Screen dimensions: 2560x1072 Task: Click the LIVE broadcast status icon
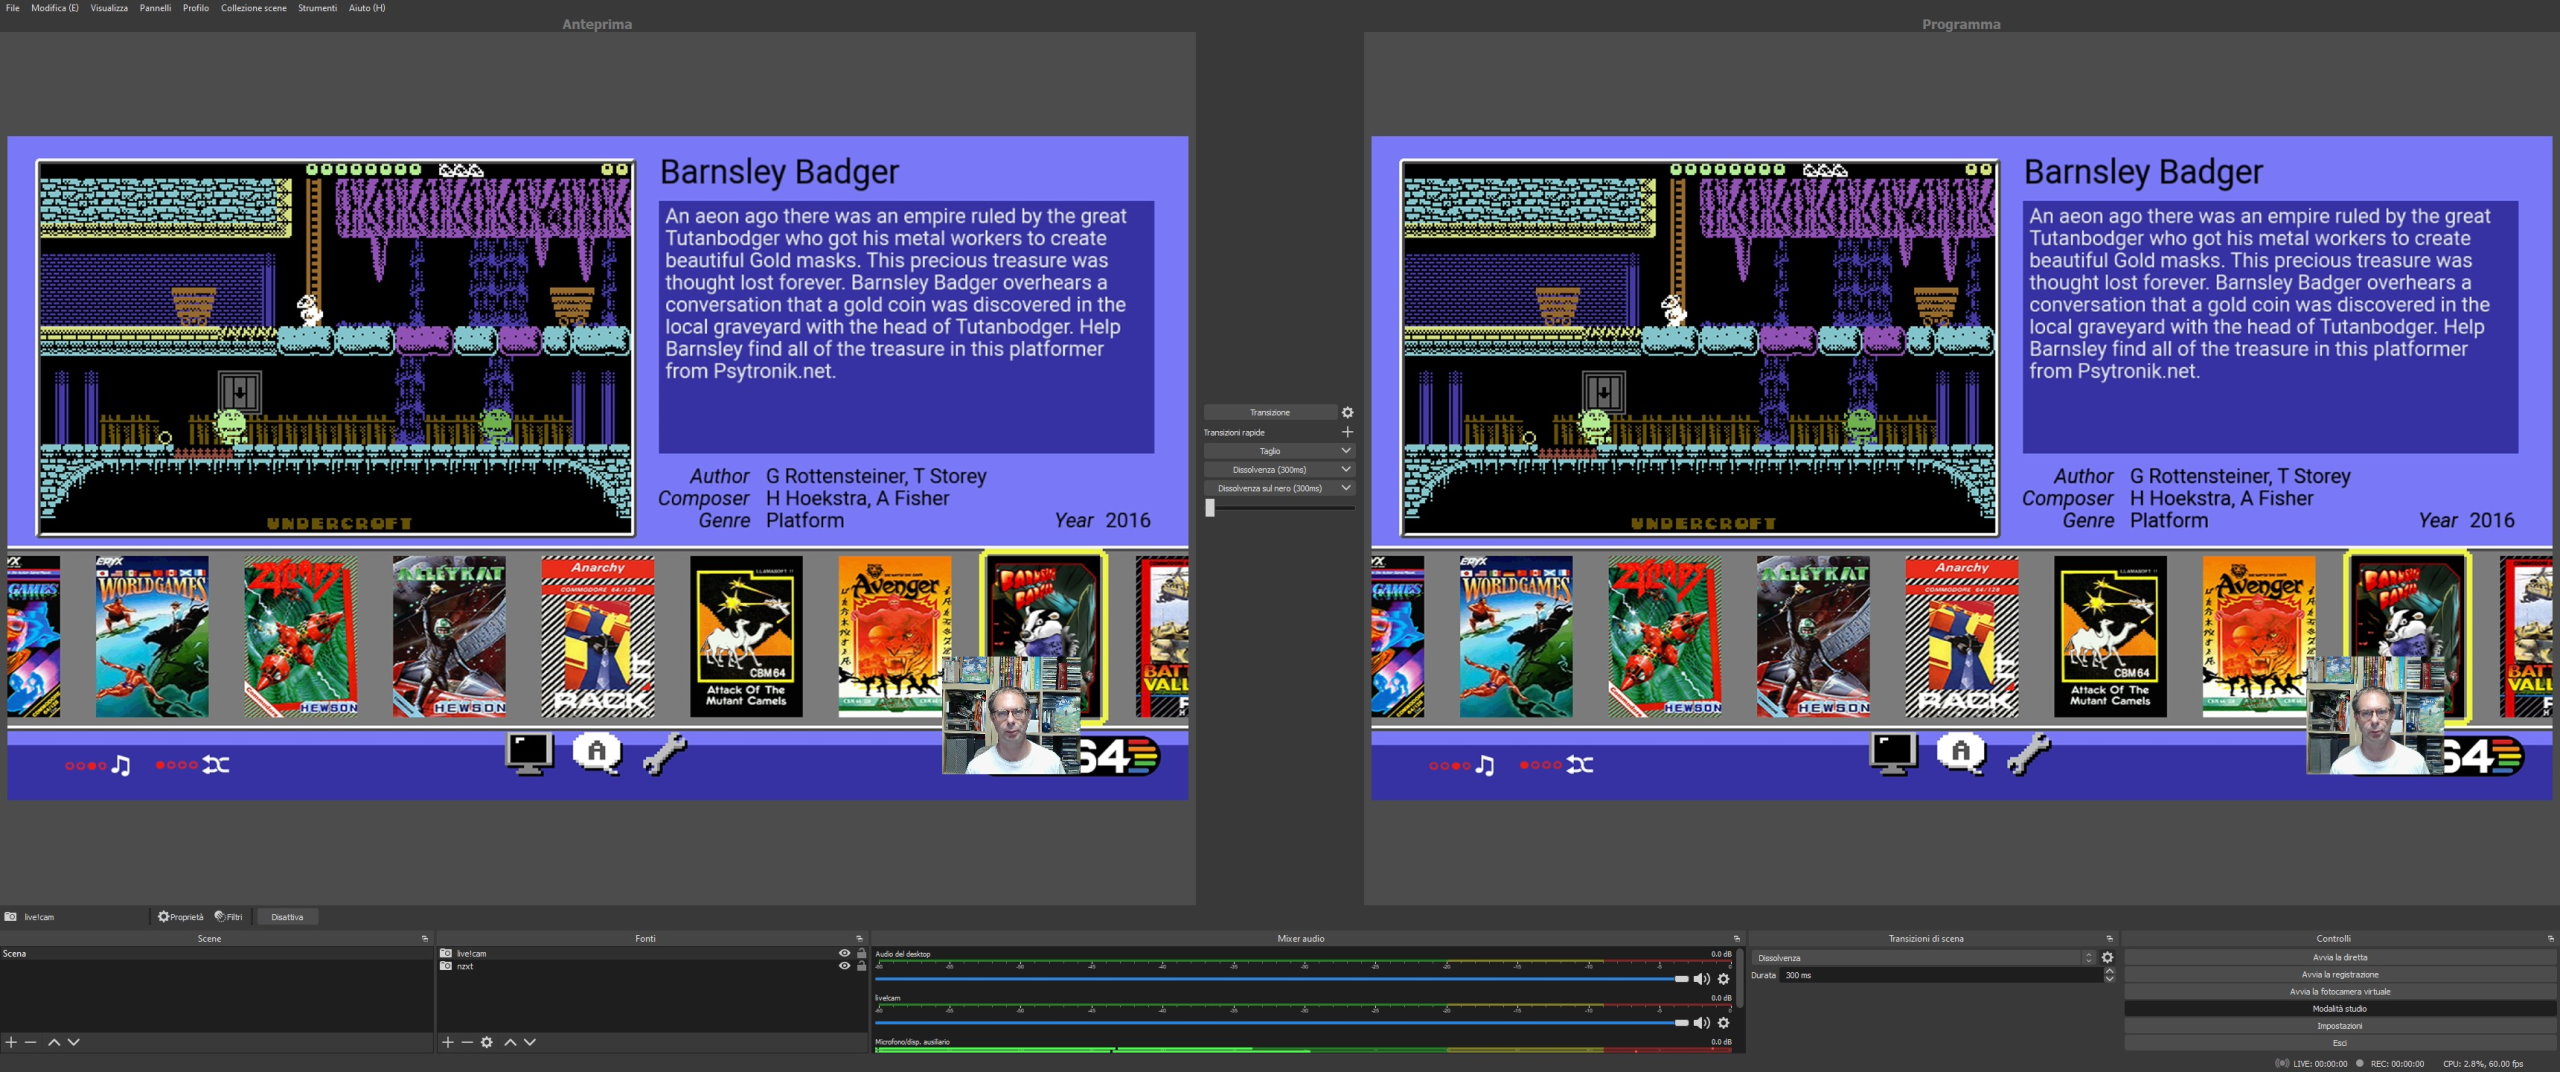tap(2282, 1064)
